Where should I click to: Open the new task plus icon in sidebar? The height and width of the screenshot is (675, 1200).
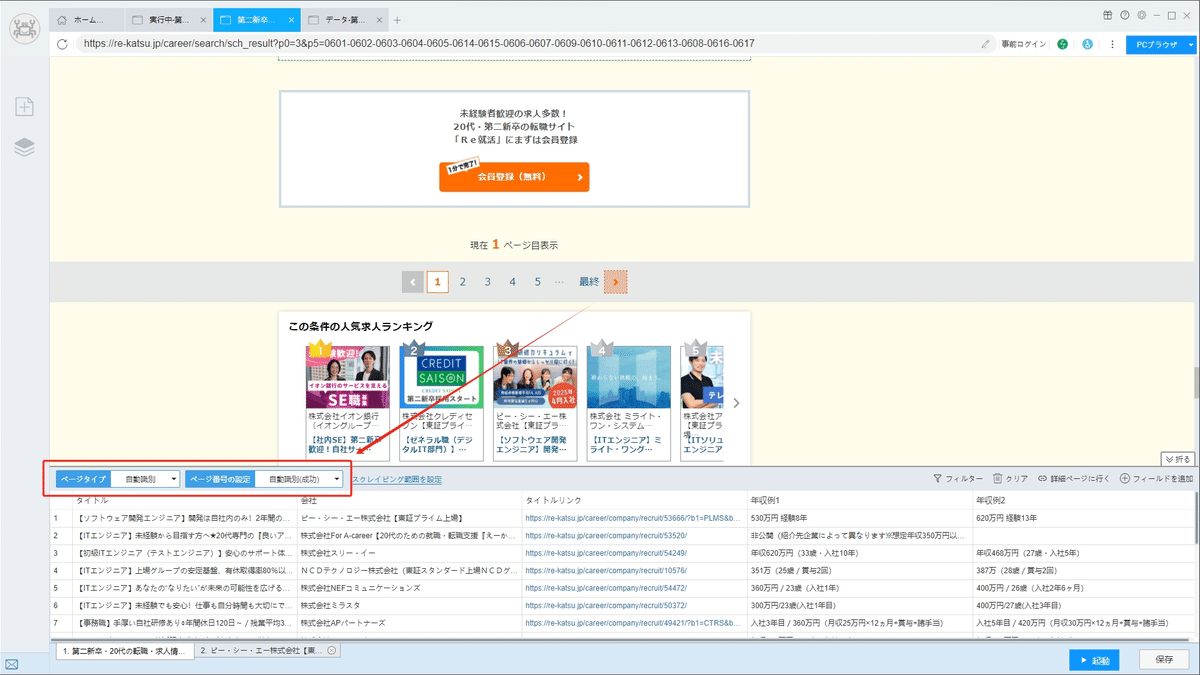pyautogui.click(x=24, y=107)
